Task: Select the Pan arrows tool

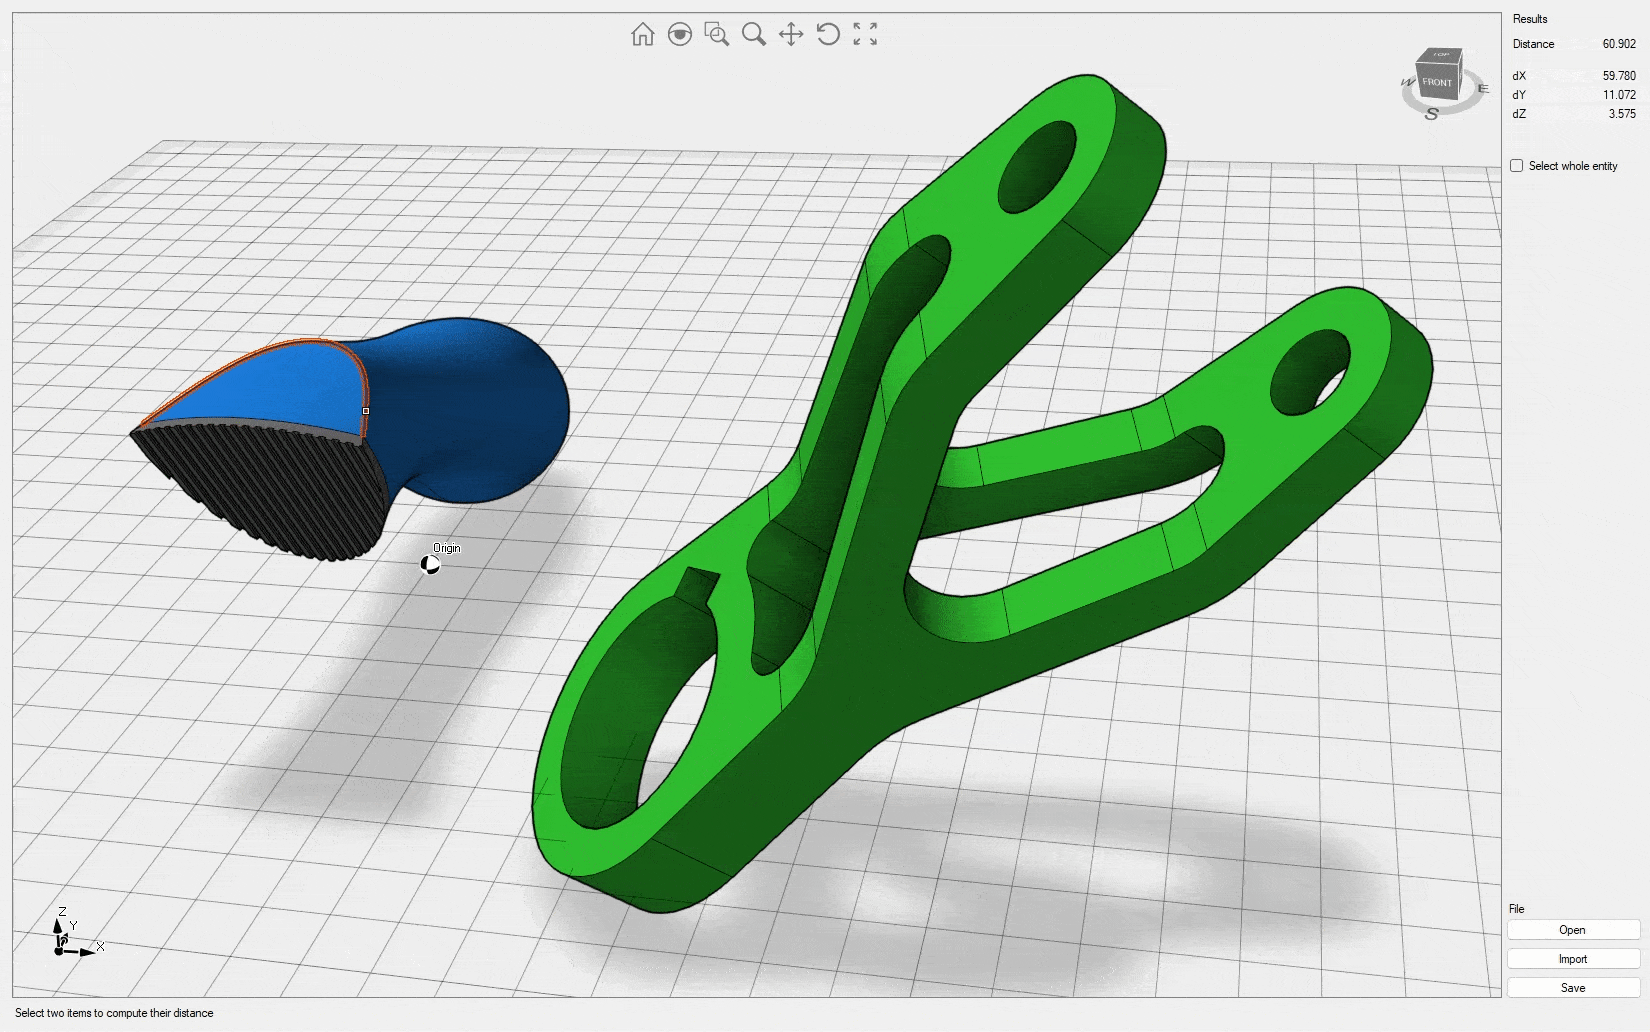Action: click(x=791, y=35)
